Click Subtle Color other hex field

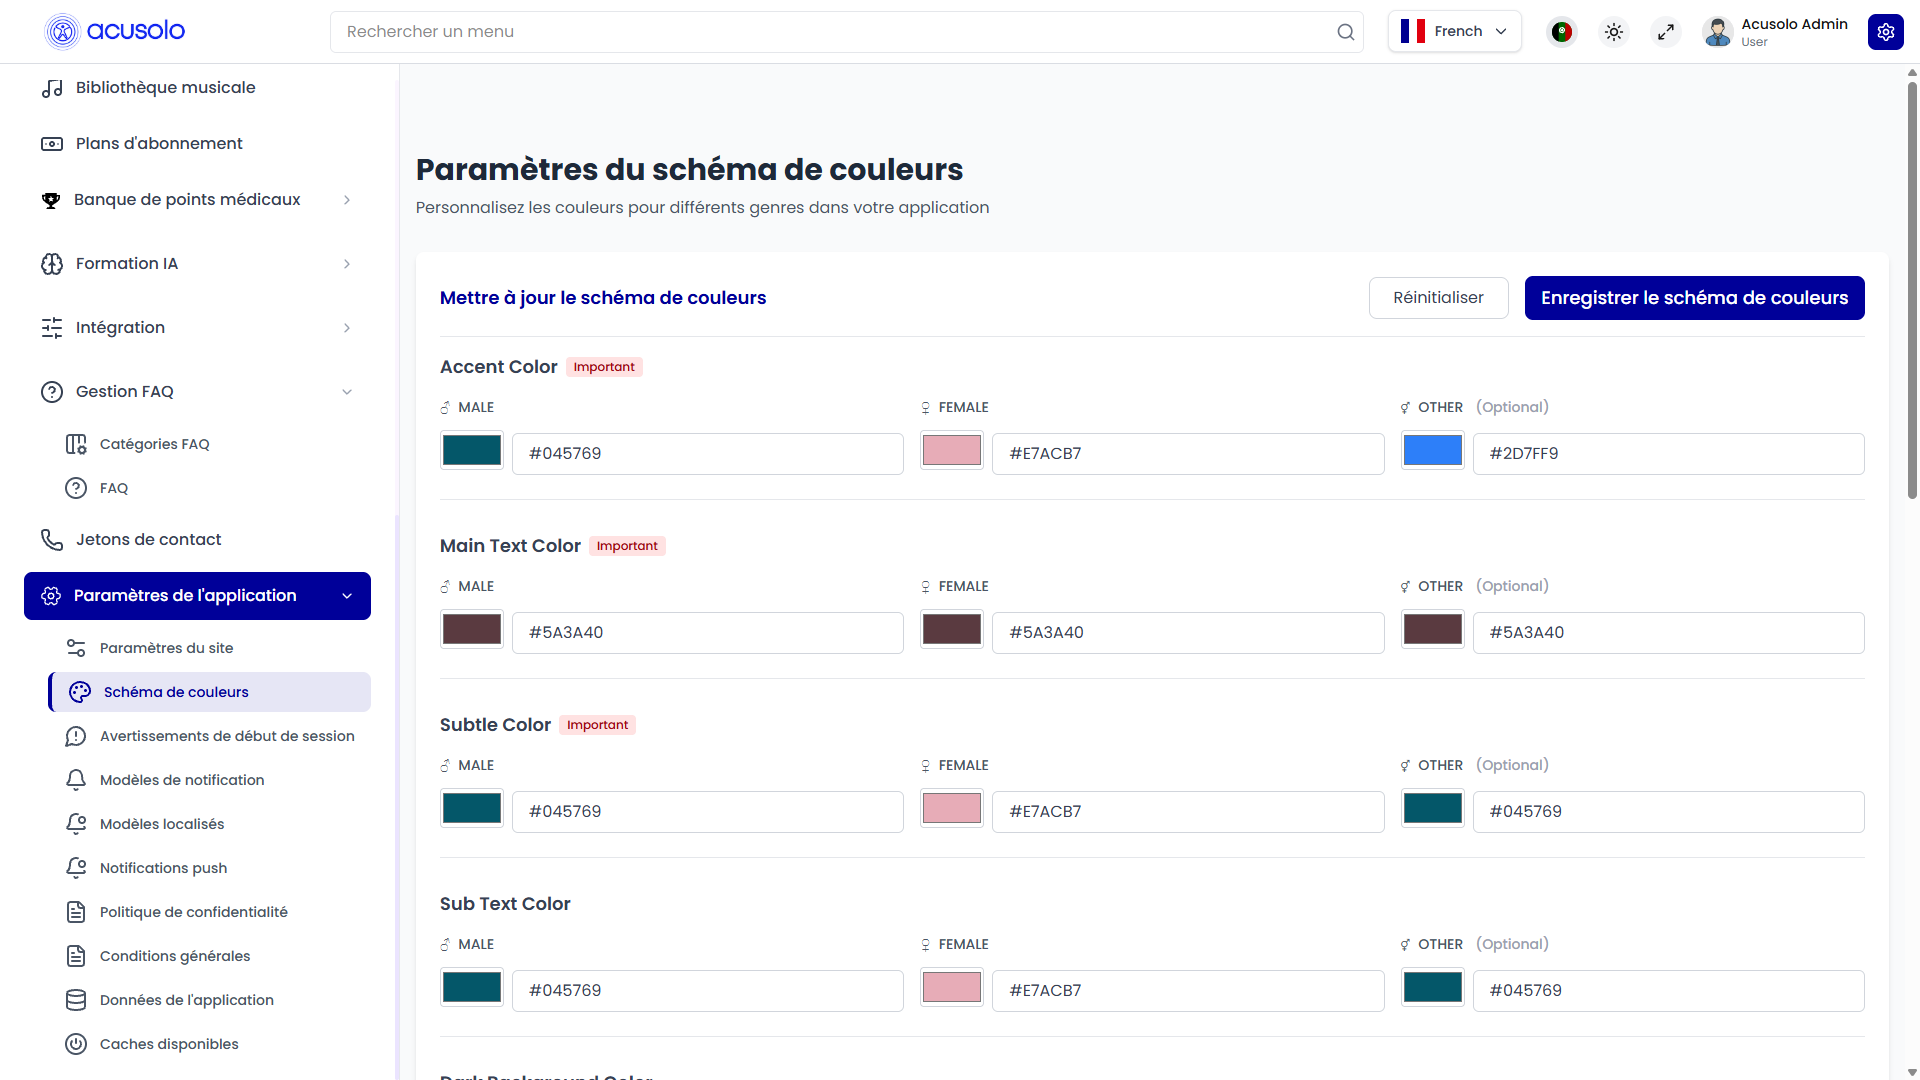pos(1668,812)
